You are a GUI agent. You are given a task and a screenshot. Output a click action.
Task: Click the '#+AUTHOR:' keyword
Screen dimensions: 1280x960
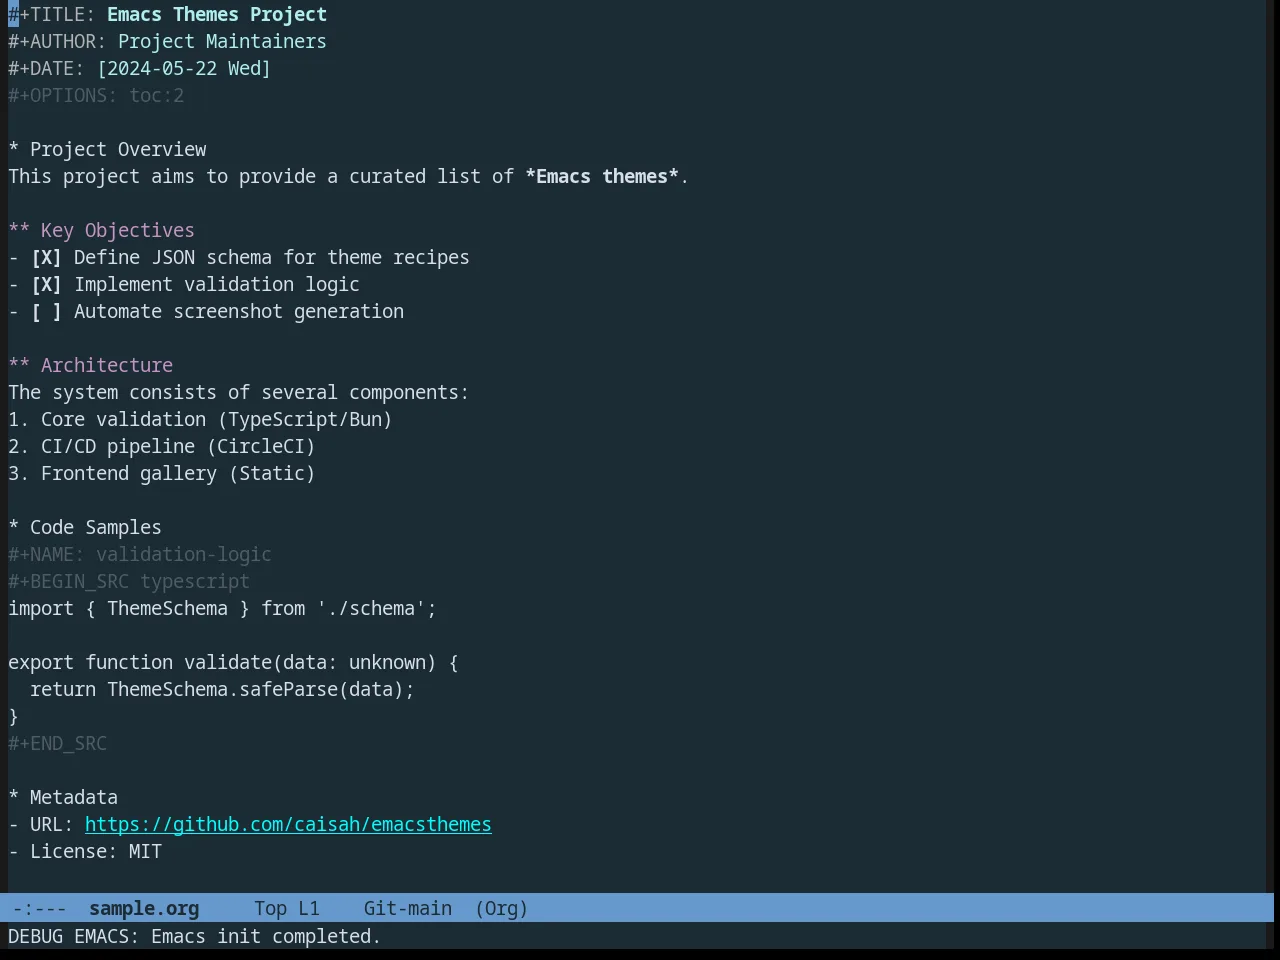point(57,41)
